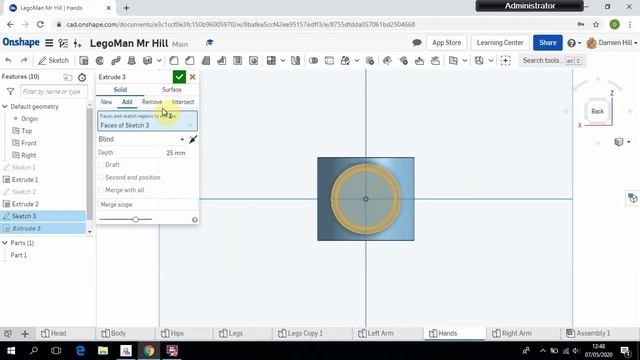The height and width of the screenshot is (360, 640).
Task: Click the Sketch button
Action: pyautogui.click(x=53, y=60)
